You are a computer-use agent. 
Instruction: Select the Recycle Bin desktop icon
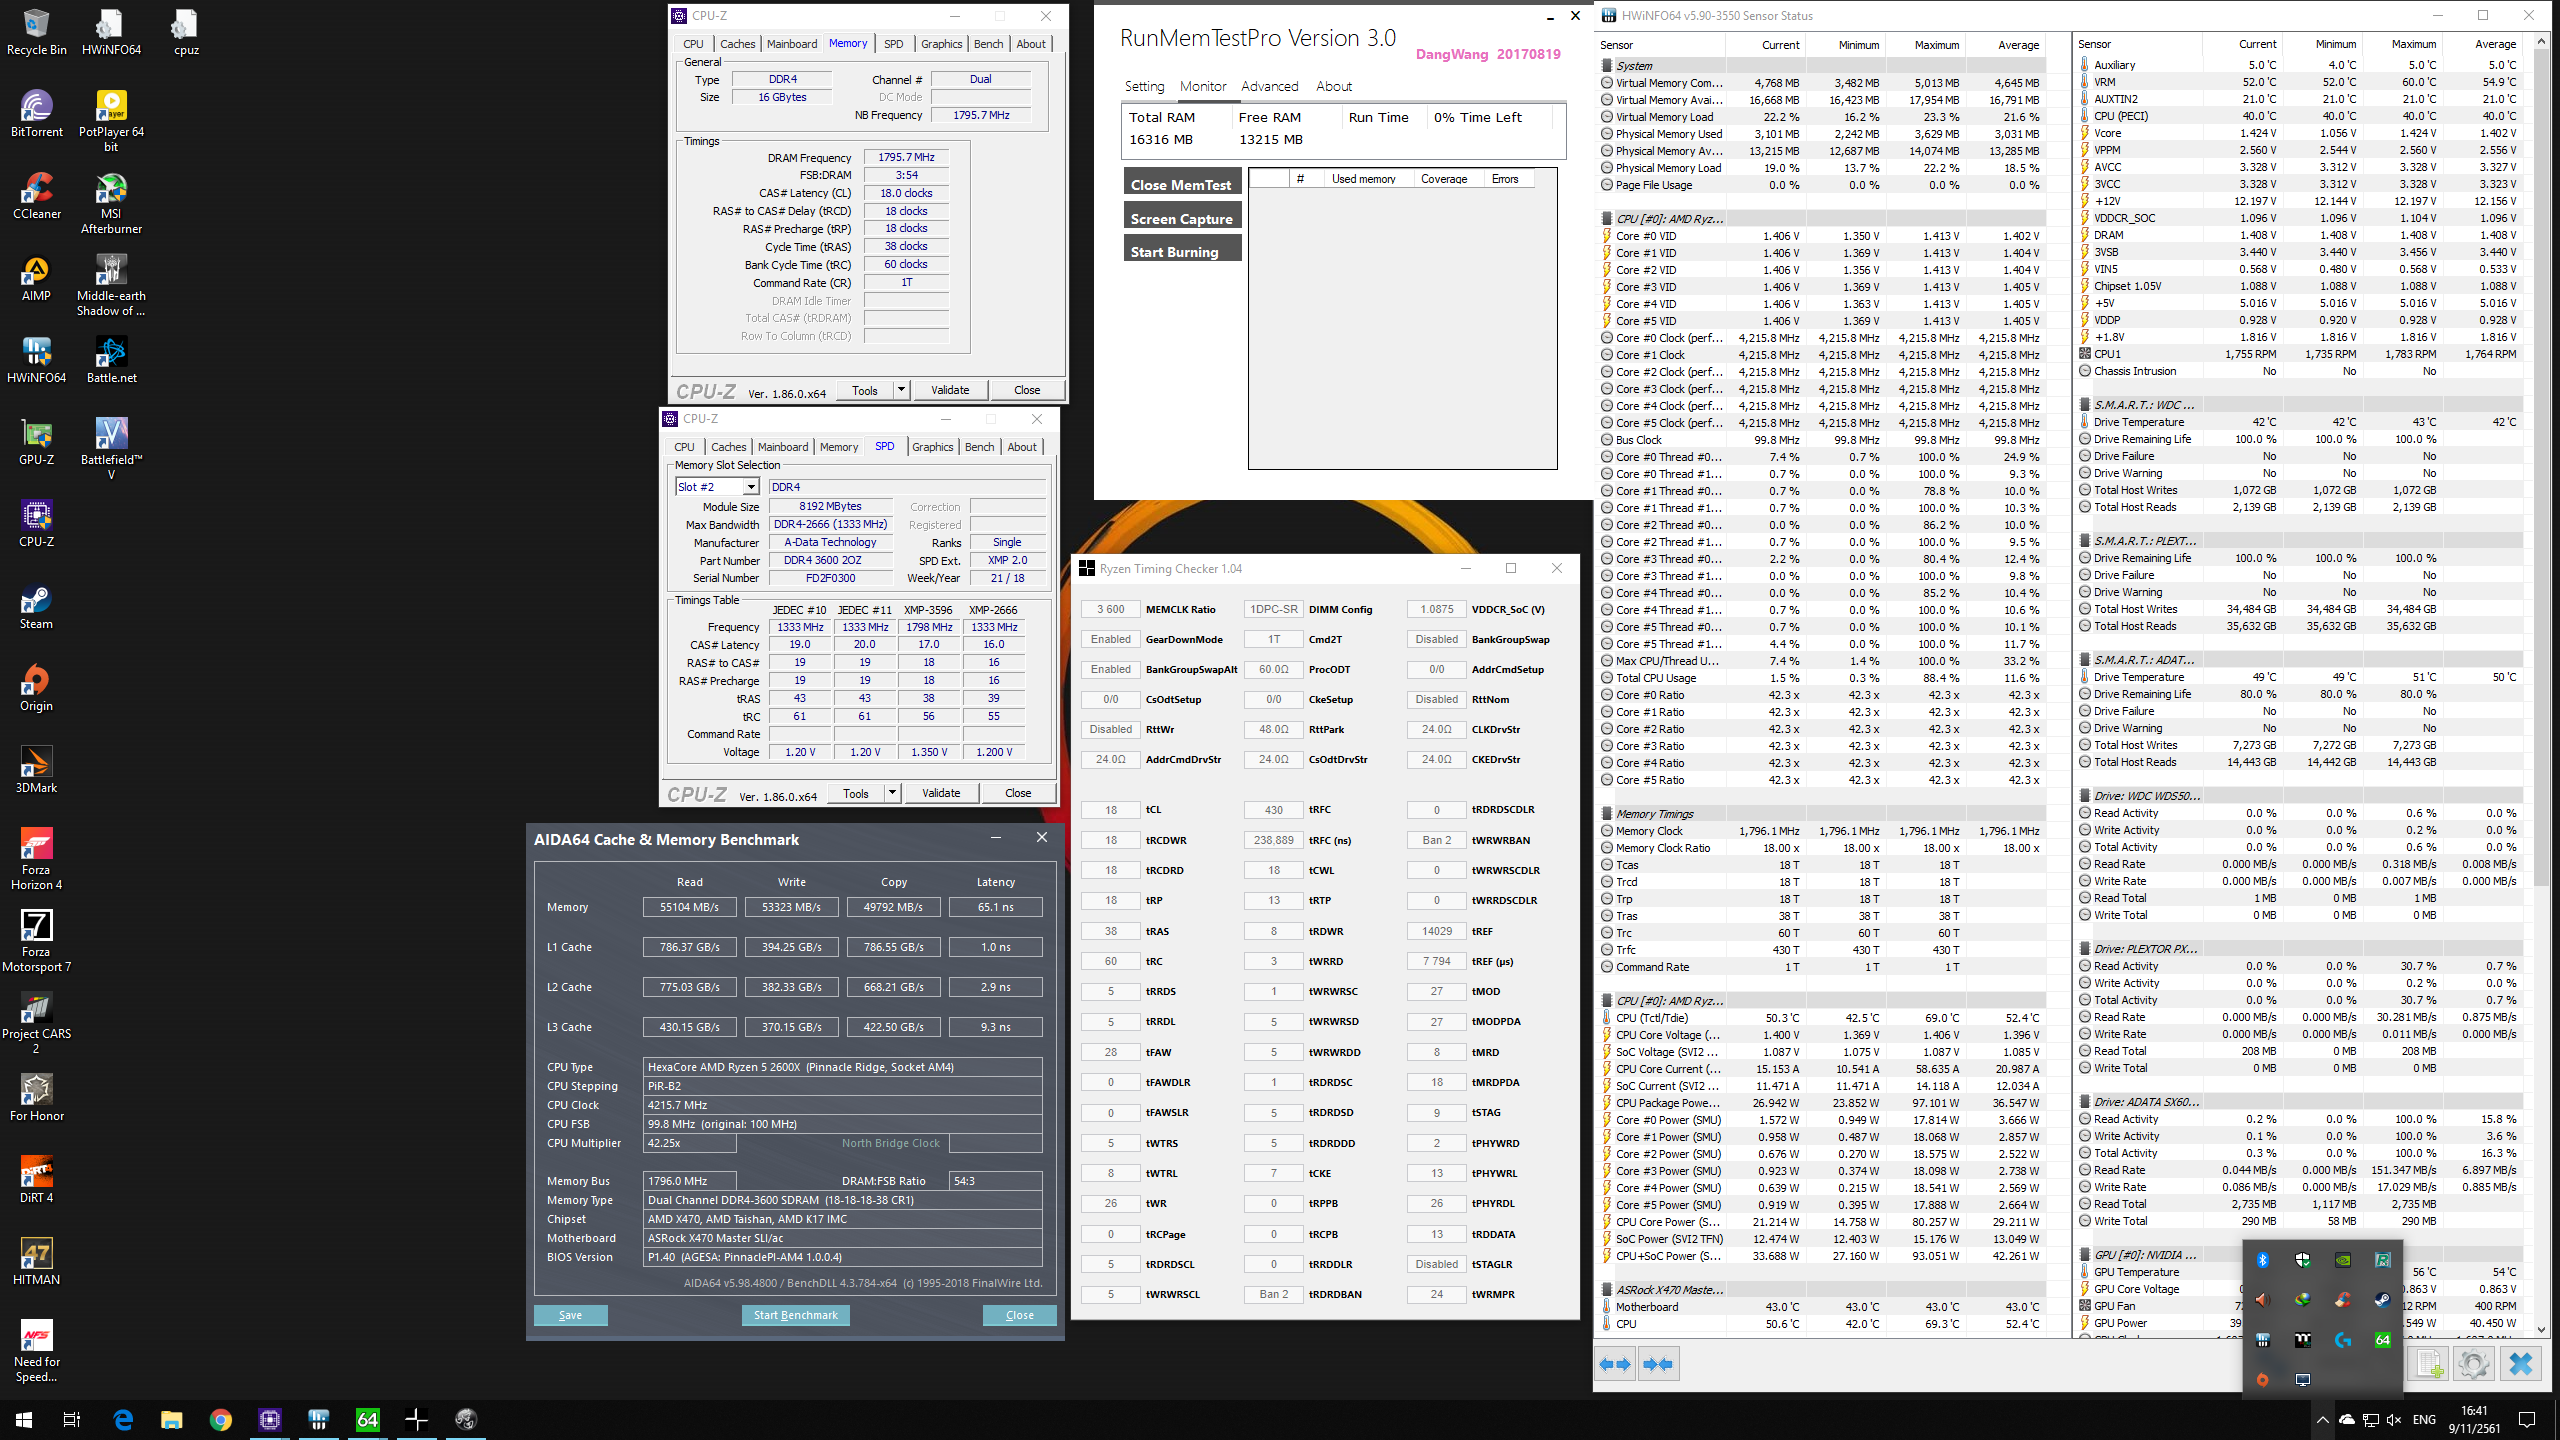coord(36,32)
